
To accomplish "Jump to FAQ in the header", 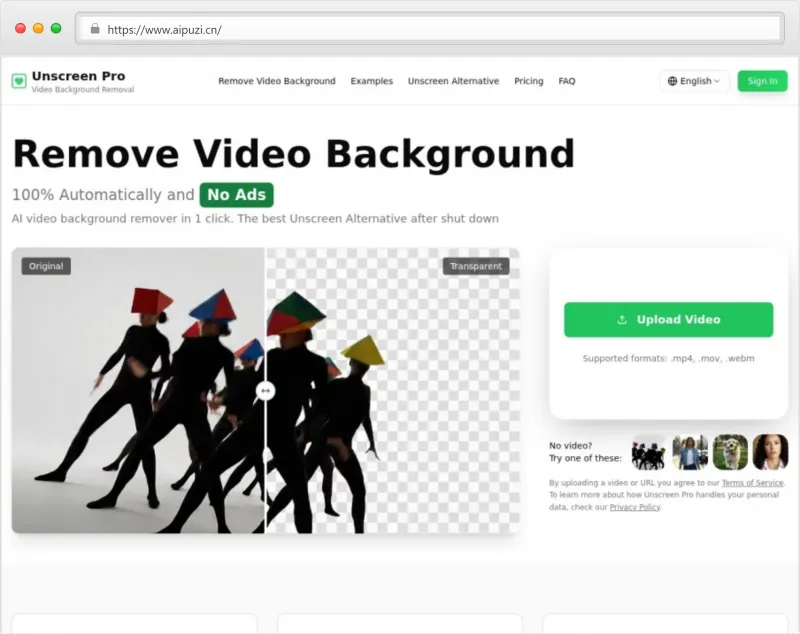I will [567, 81].
